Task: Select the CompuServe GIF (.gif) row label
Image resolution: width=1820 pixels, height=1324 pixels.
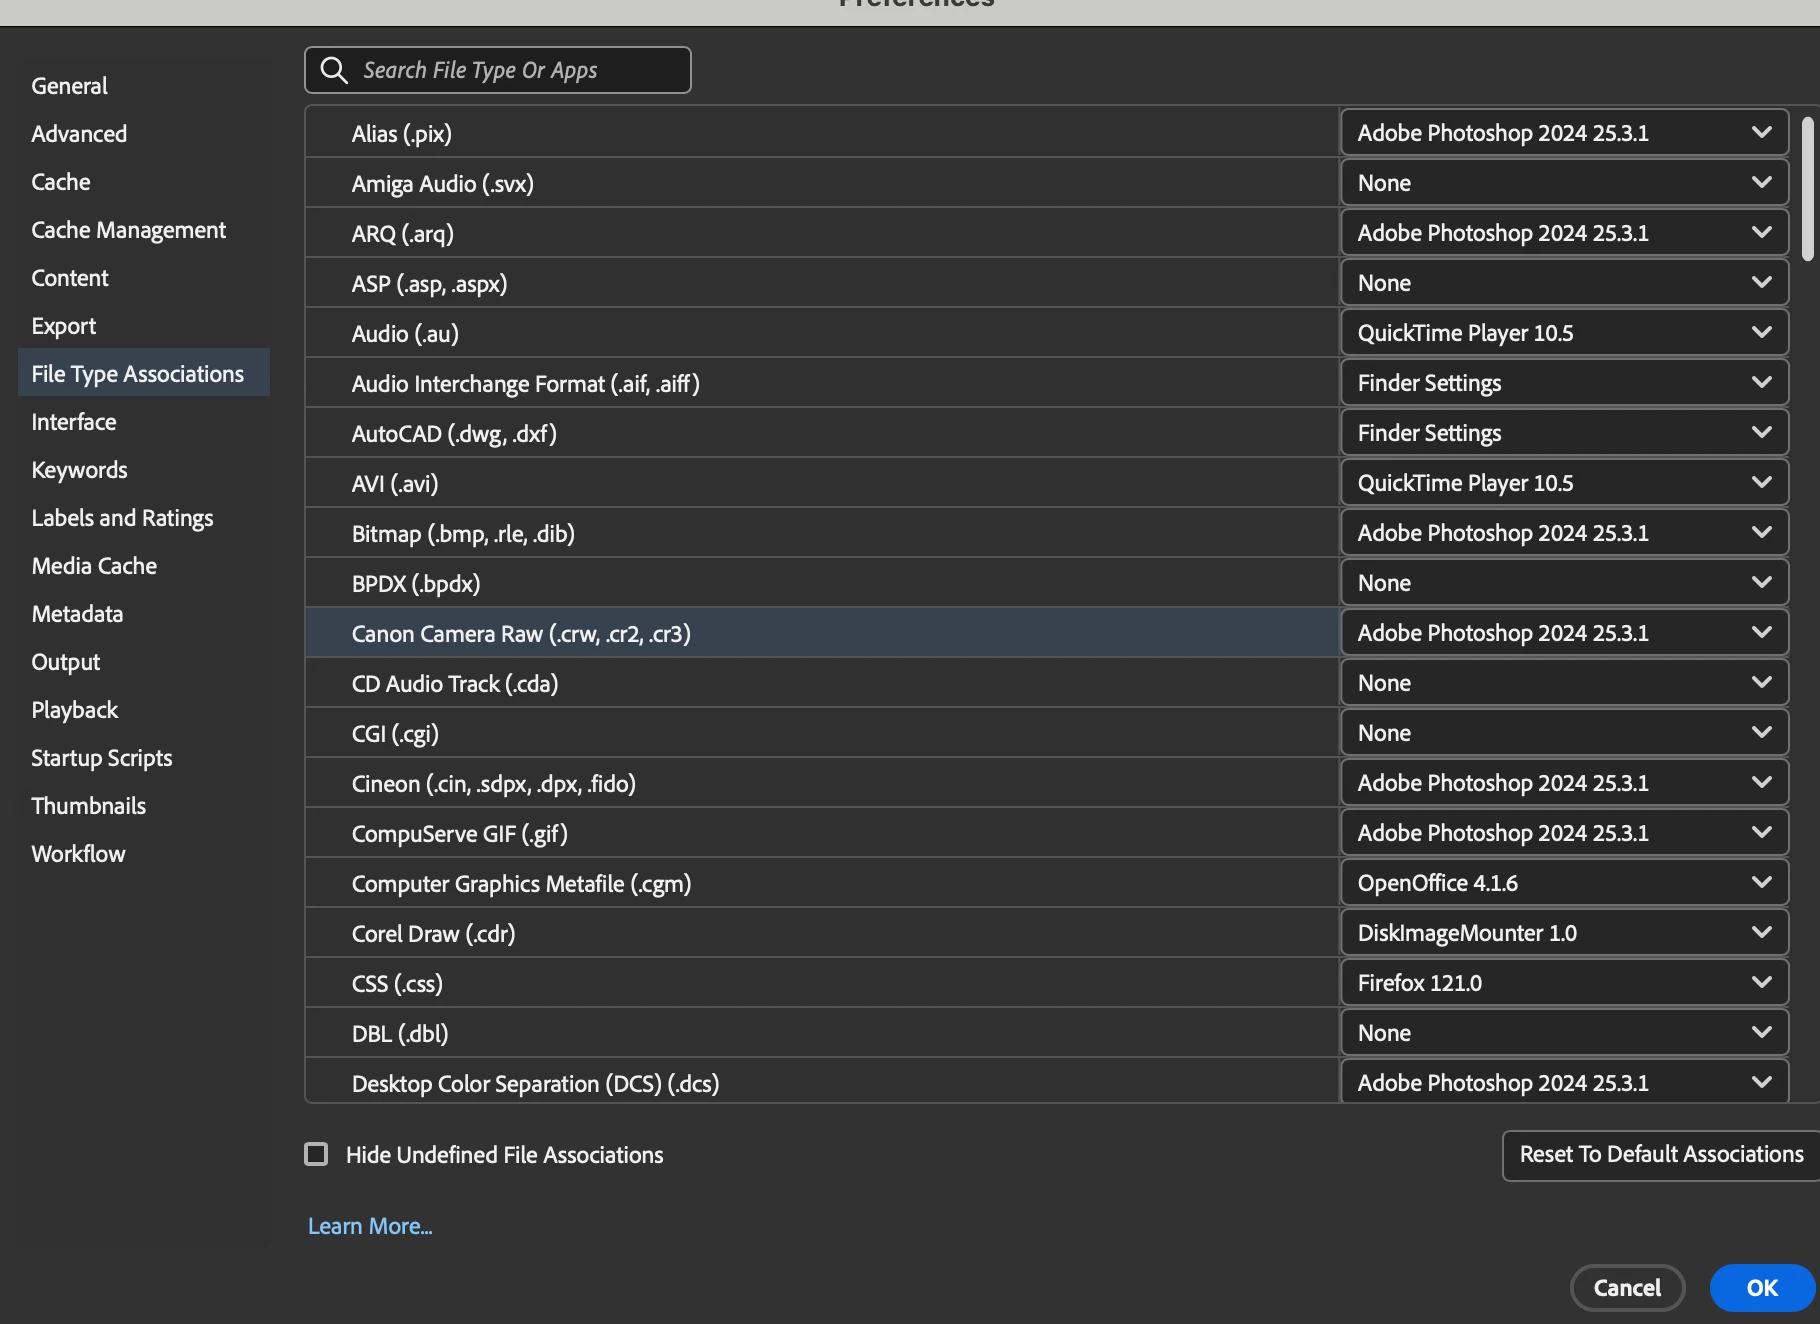Action: 460,834
